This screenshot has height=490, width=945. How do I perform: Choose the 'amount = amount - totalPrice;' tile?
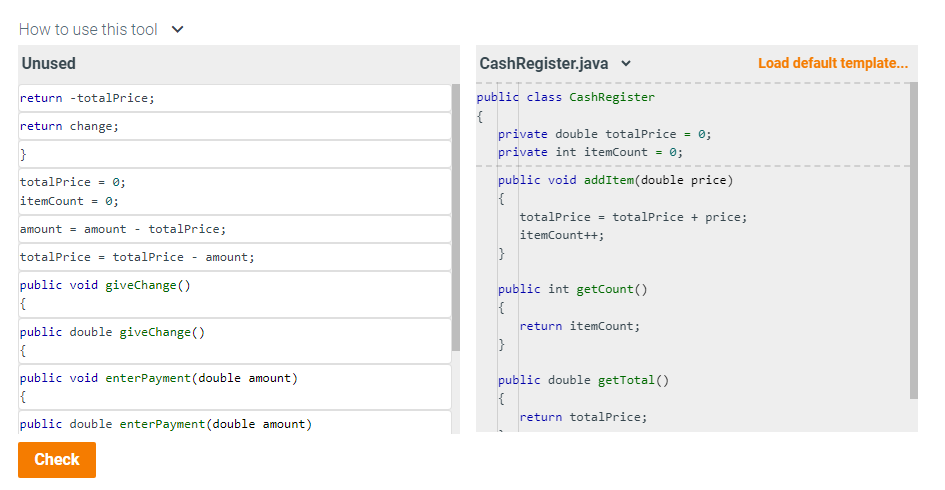pyautogui.click(x=235, y=229)
